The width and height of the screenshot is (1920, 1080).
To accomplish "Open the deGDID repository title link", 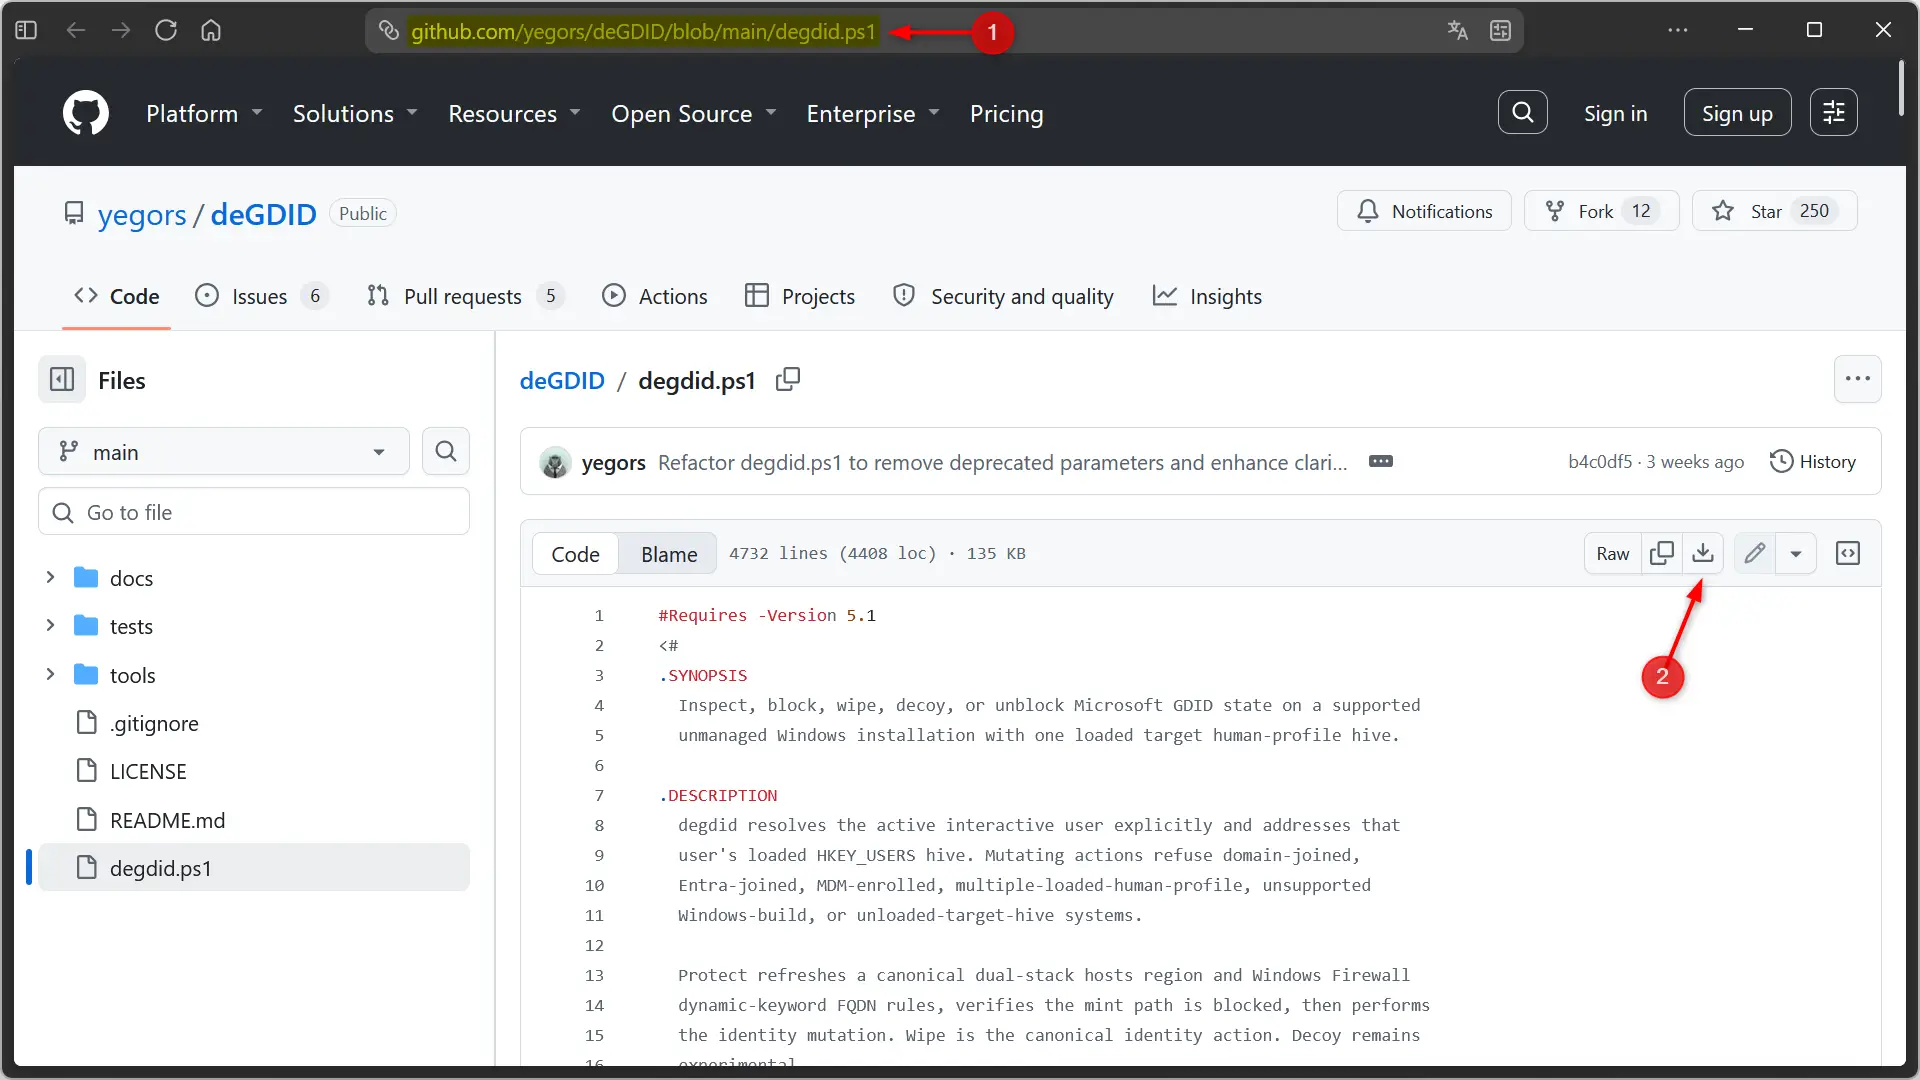I will pos(263,214).
